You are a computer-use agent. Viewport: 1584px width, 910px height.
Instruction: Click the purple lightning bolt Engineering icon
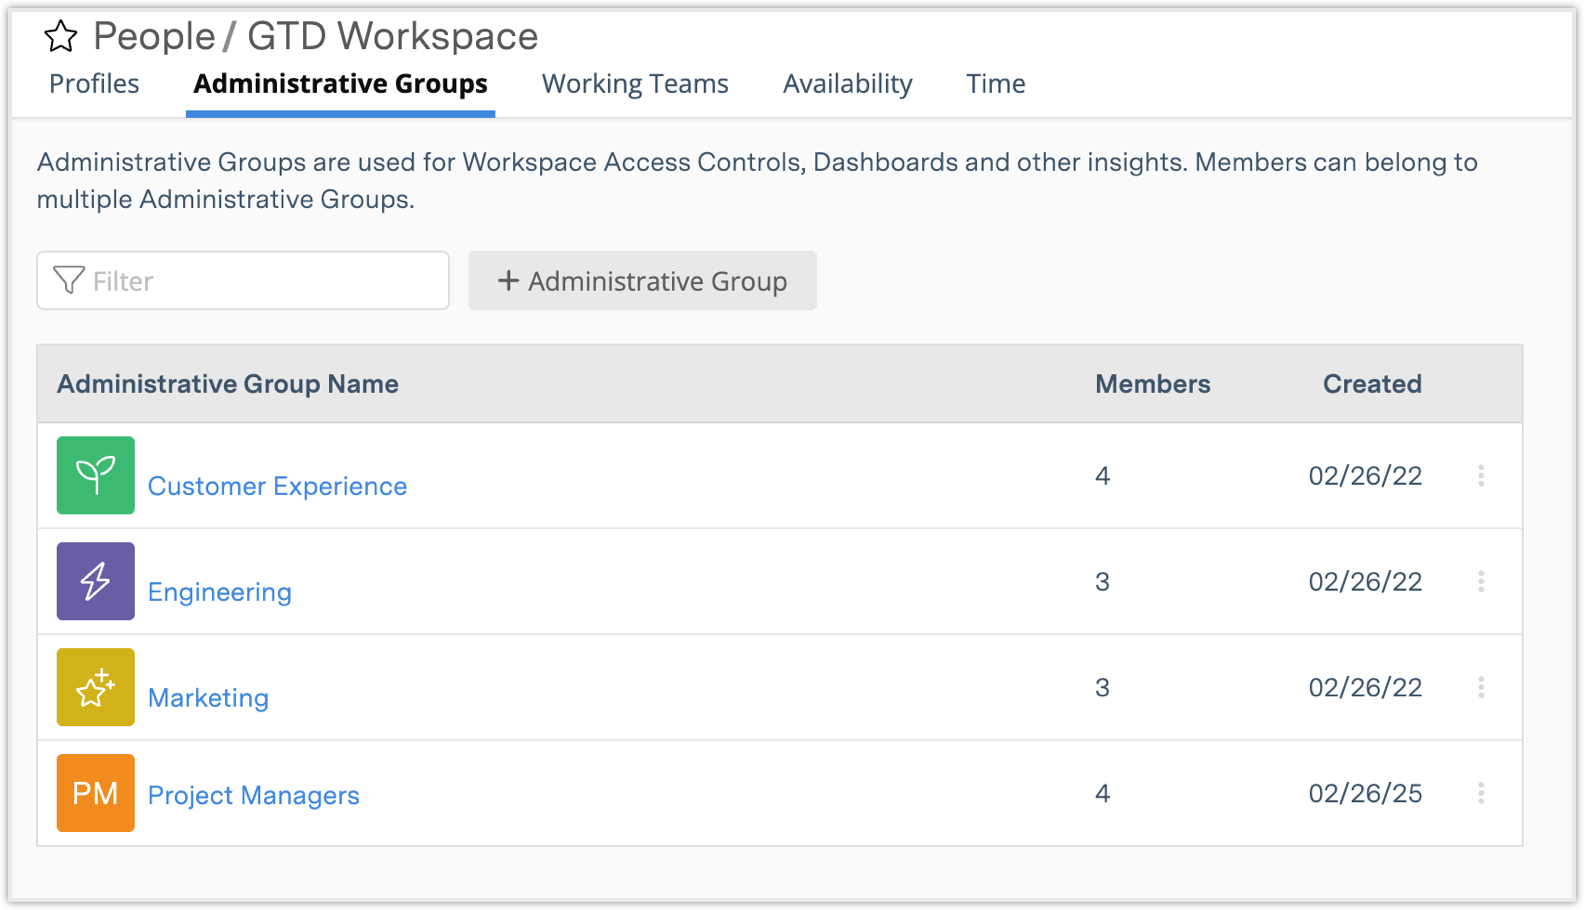96,581
